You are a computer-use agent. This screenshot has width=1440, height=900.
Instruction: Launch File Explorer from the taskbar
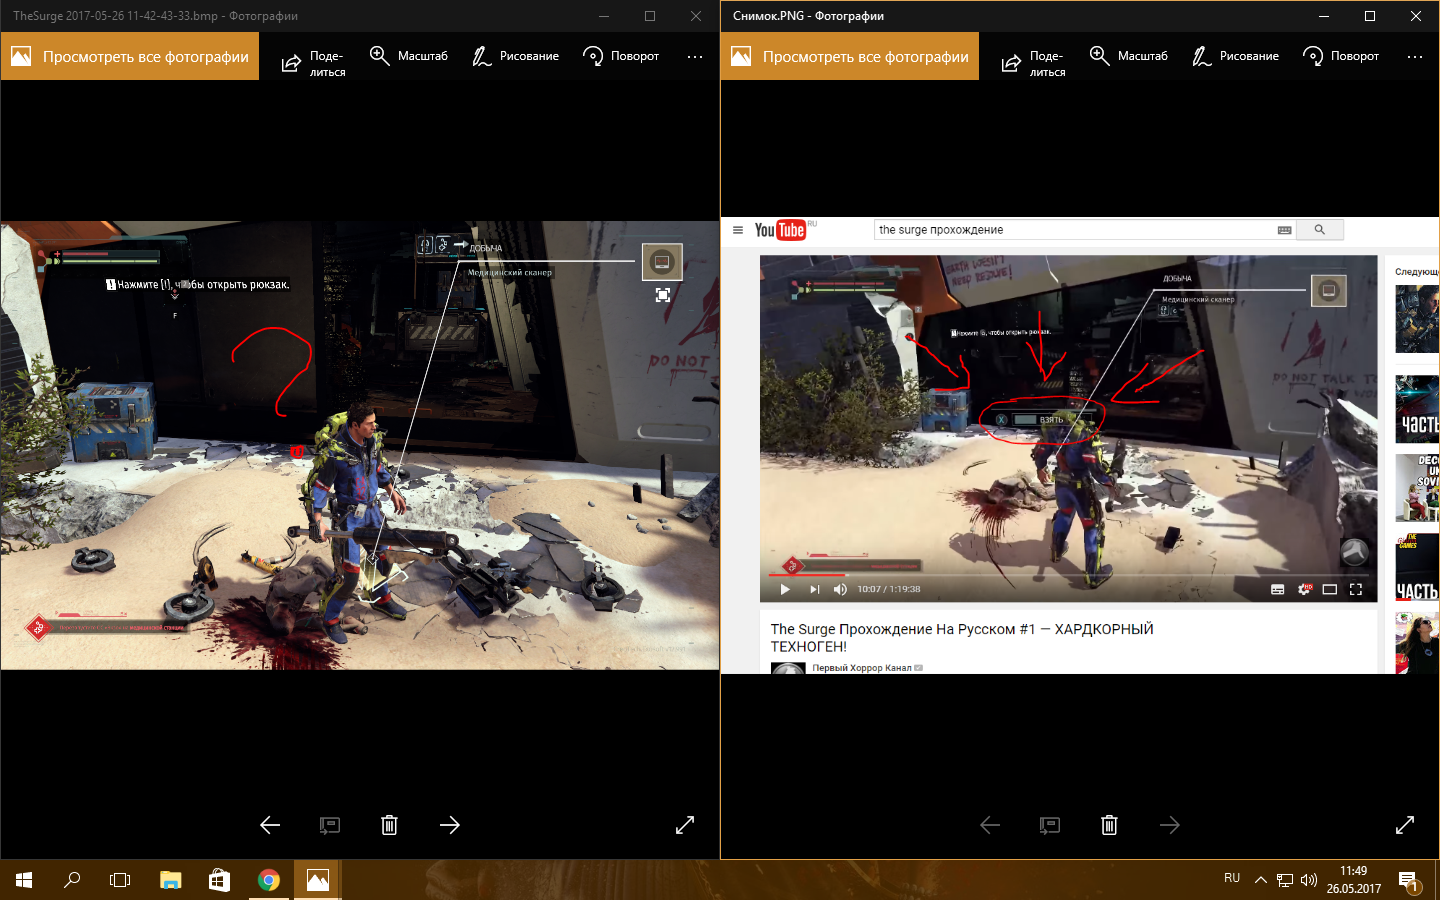click(171, 880)
